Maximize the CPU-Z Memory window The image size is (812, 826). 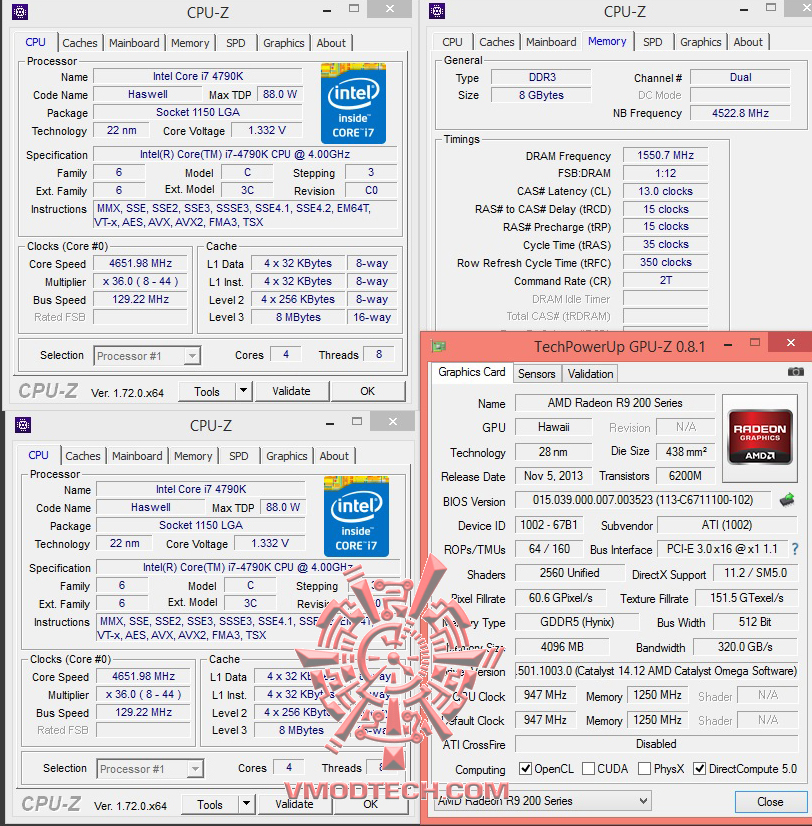coord(771,7)
